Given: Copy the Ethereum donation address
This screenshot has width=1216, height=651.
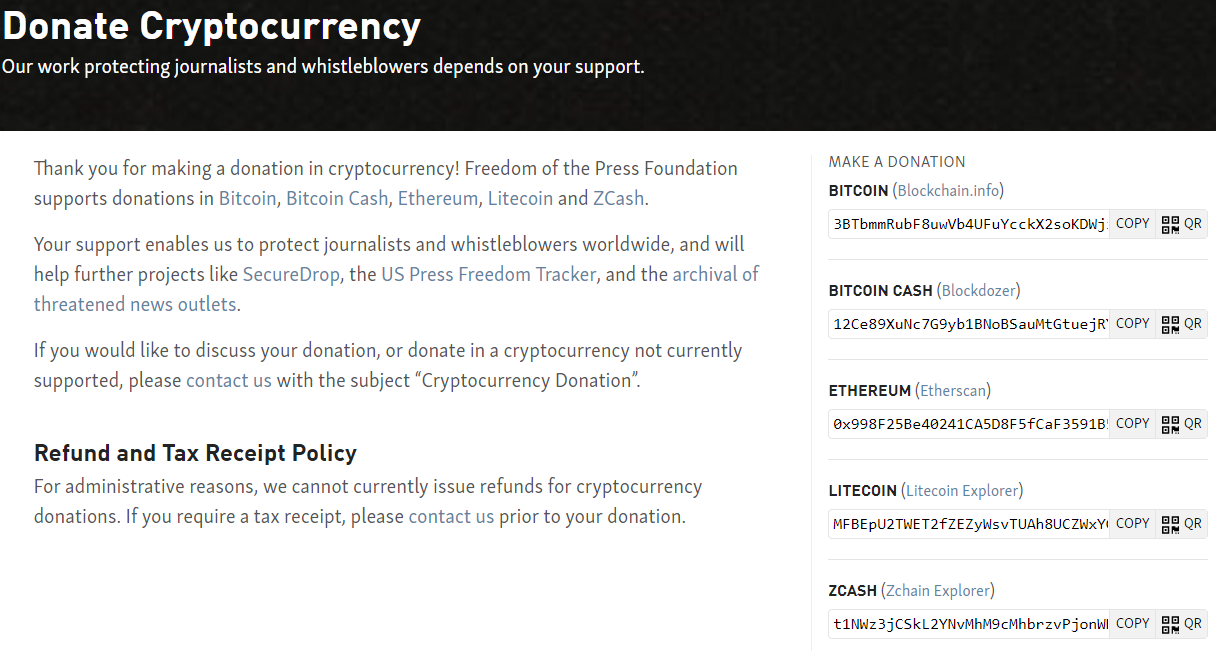Looking at the screenshot, I should (x=1132, y=424).
